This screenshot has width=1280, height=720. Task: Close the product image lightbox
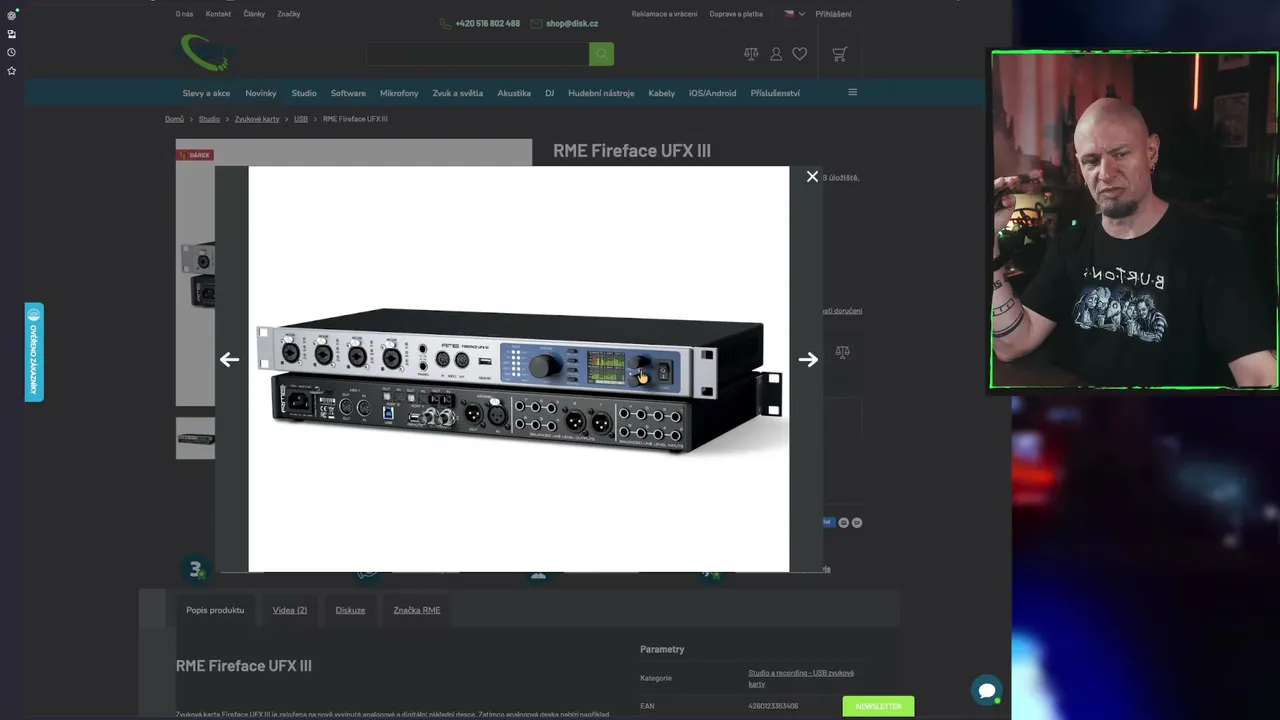[x=812, y=176]
